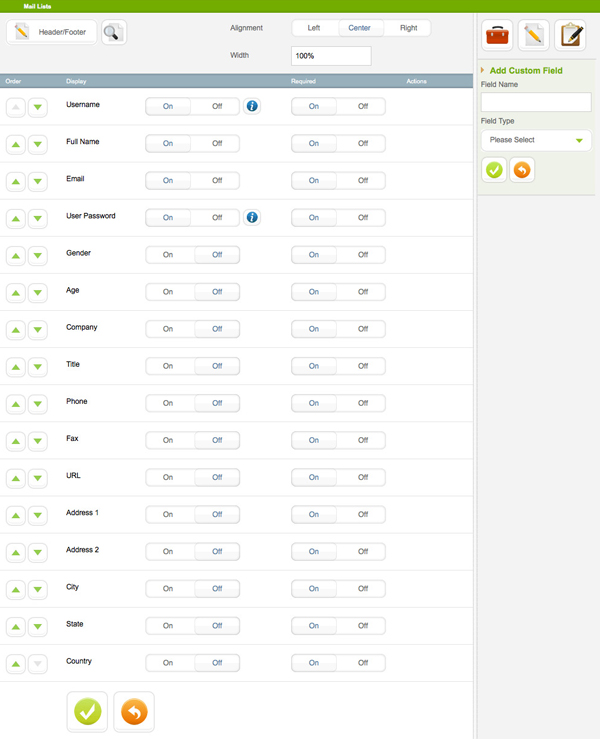The image size is (600, 739).
Task: Select Right alignment
Action: (x=408, y=28)
